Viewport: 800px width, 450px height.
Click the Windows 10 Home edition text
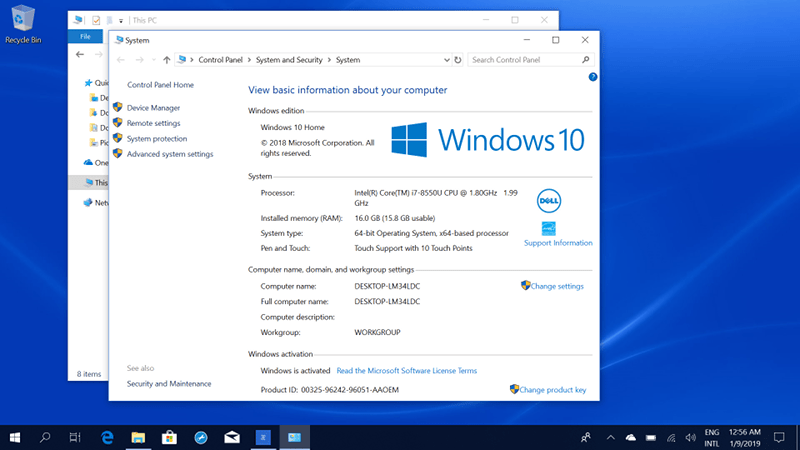[292, 127]
